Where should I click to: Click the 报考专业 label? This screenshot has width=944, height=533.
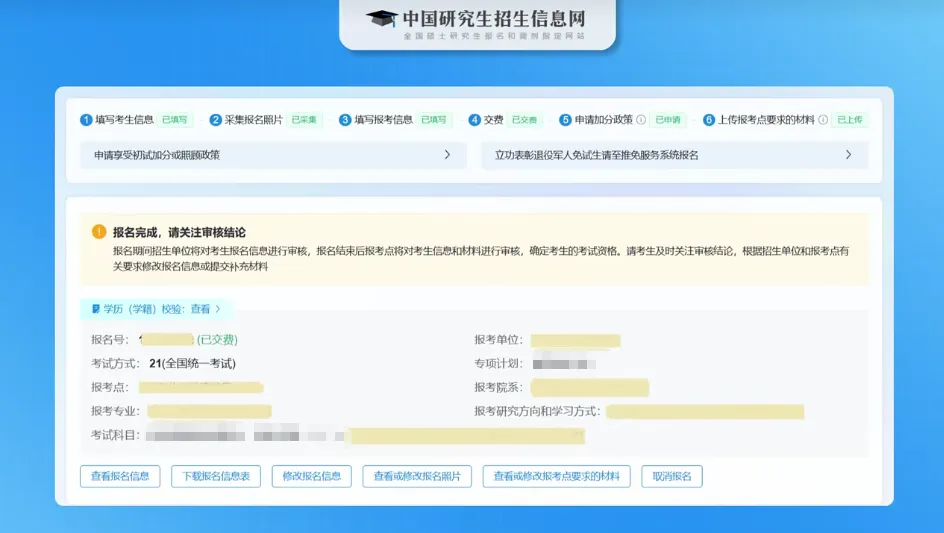click(116, 411)
